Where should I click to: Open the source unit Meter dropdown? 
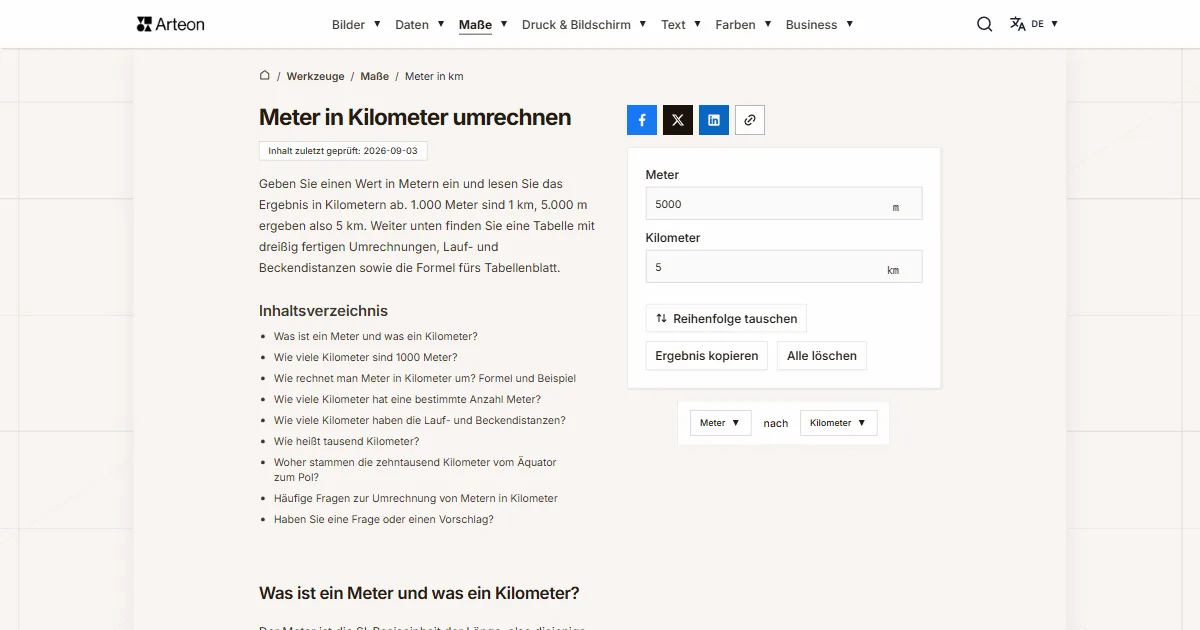click(x=720, y=423)
